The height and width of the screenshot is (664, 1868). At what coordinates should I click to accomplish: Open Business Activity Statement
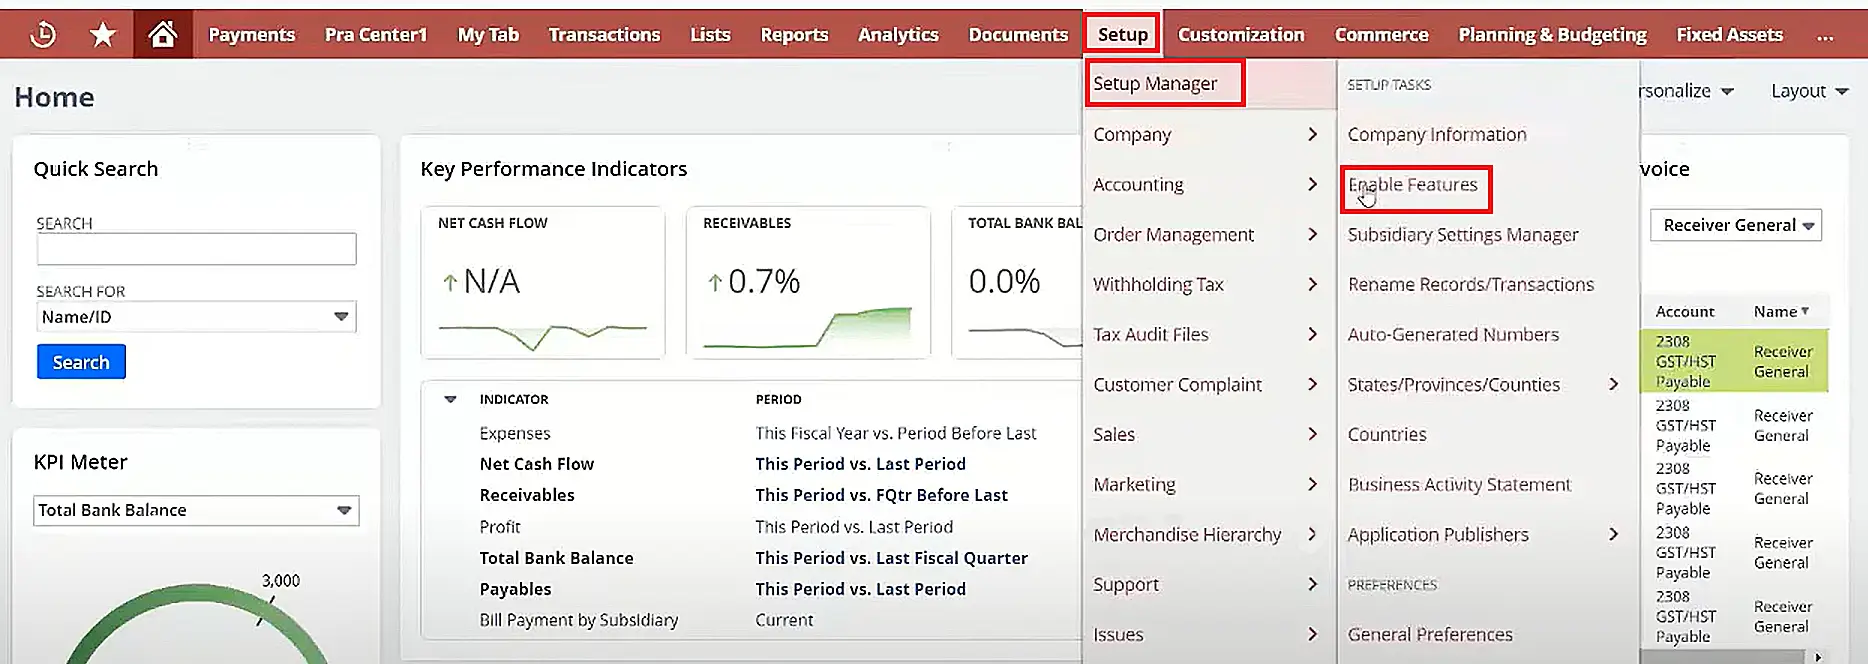(x=1459, y=484)
